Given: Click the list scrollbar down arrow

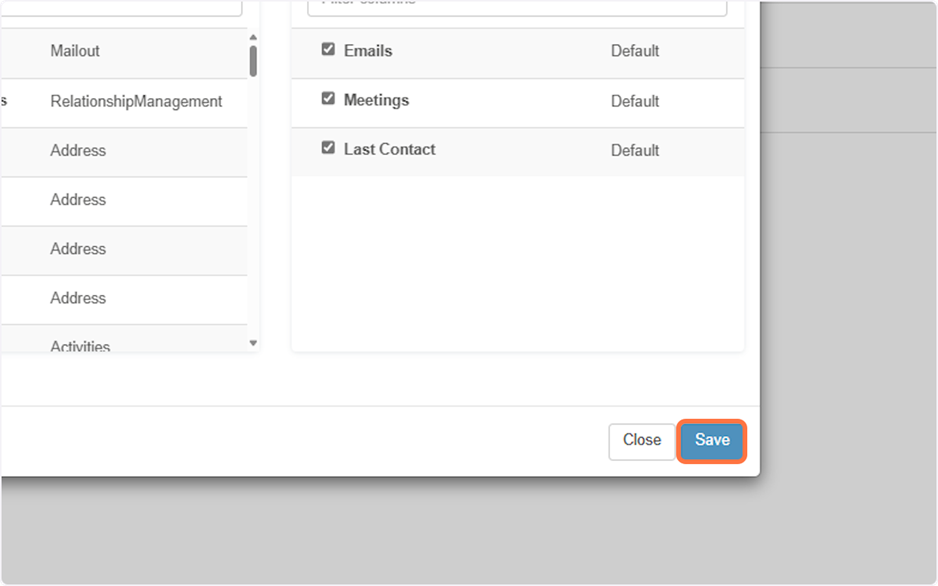Looking at the screenshot, I should (253, 343).
